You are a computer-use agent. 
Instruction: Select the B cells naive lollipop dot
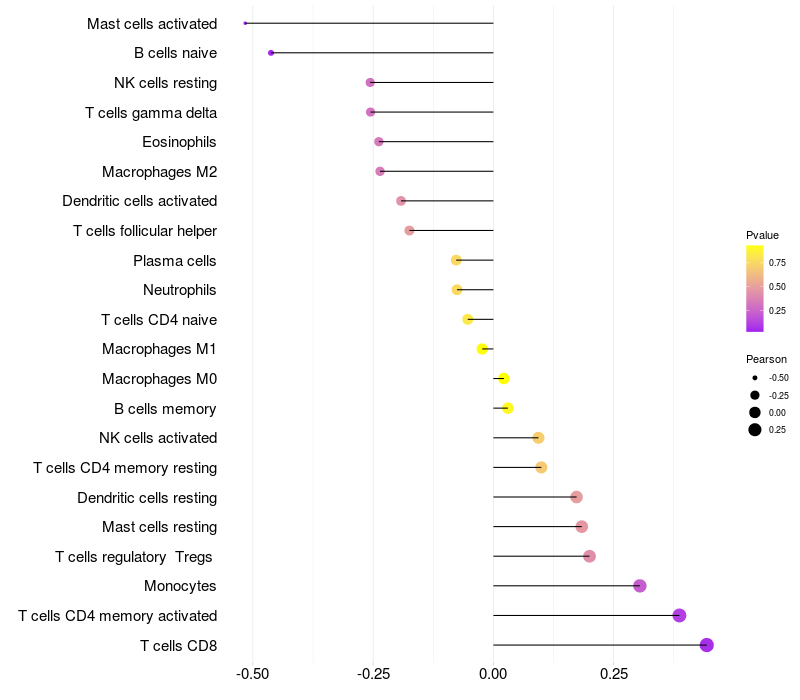tap(271, 53)
